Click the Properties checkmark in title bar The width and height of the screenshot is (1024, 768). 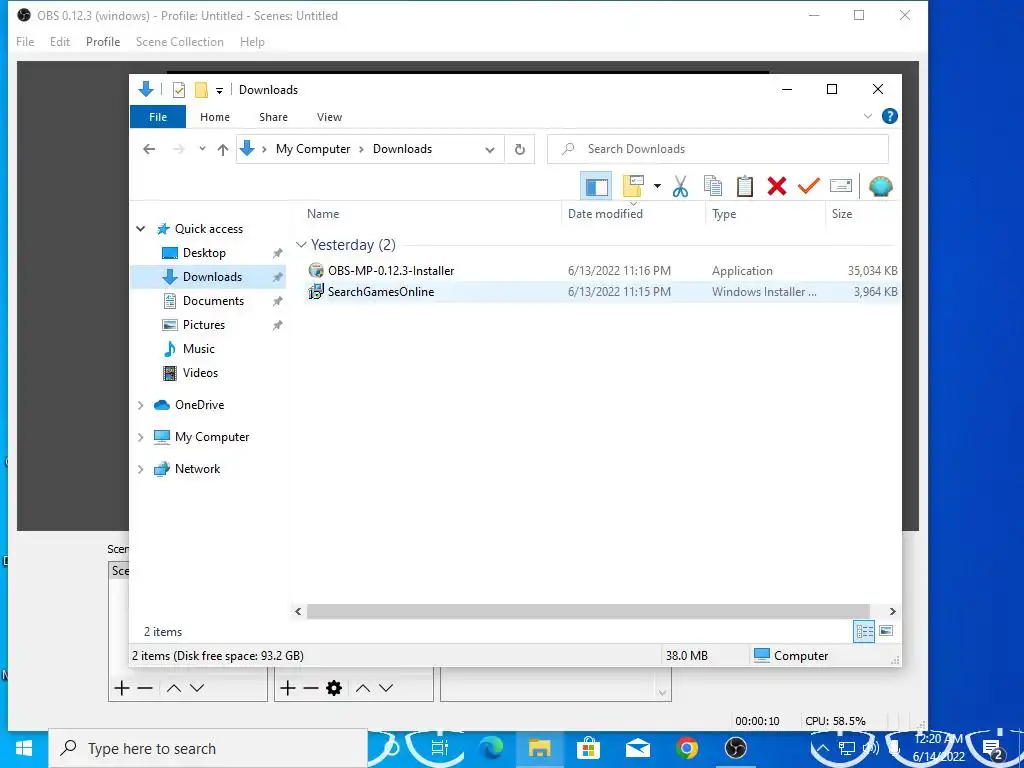coord(178,89)
